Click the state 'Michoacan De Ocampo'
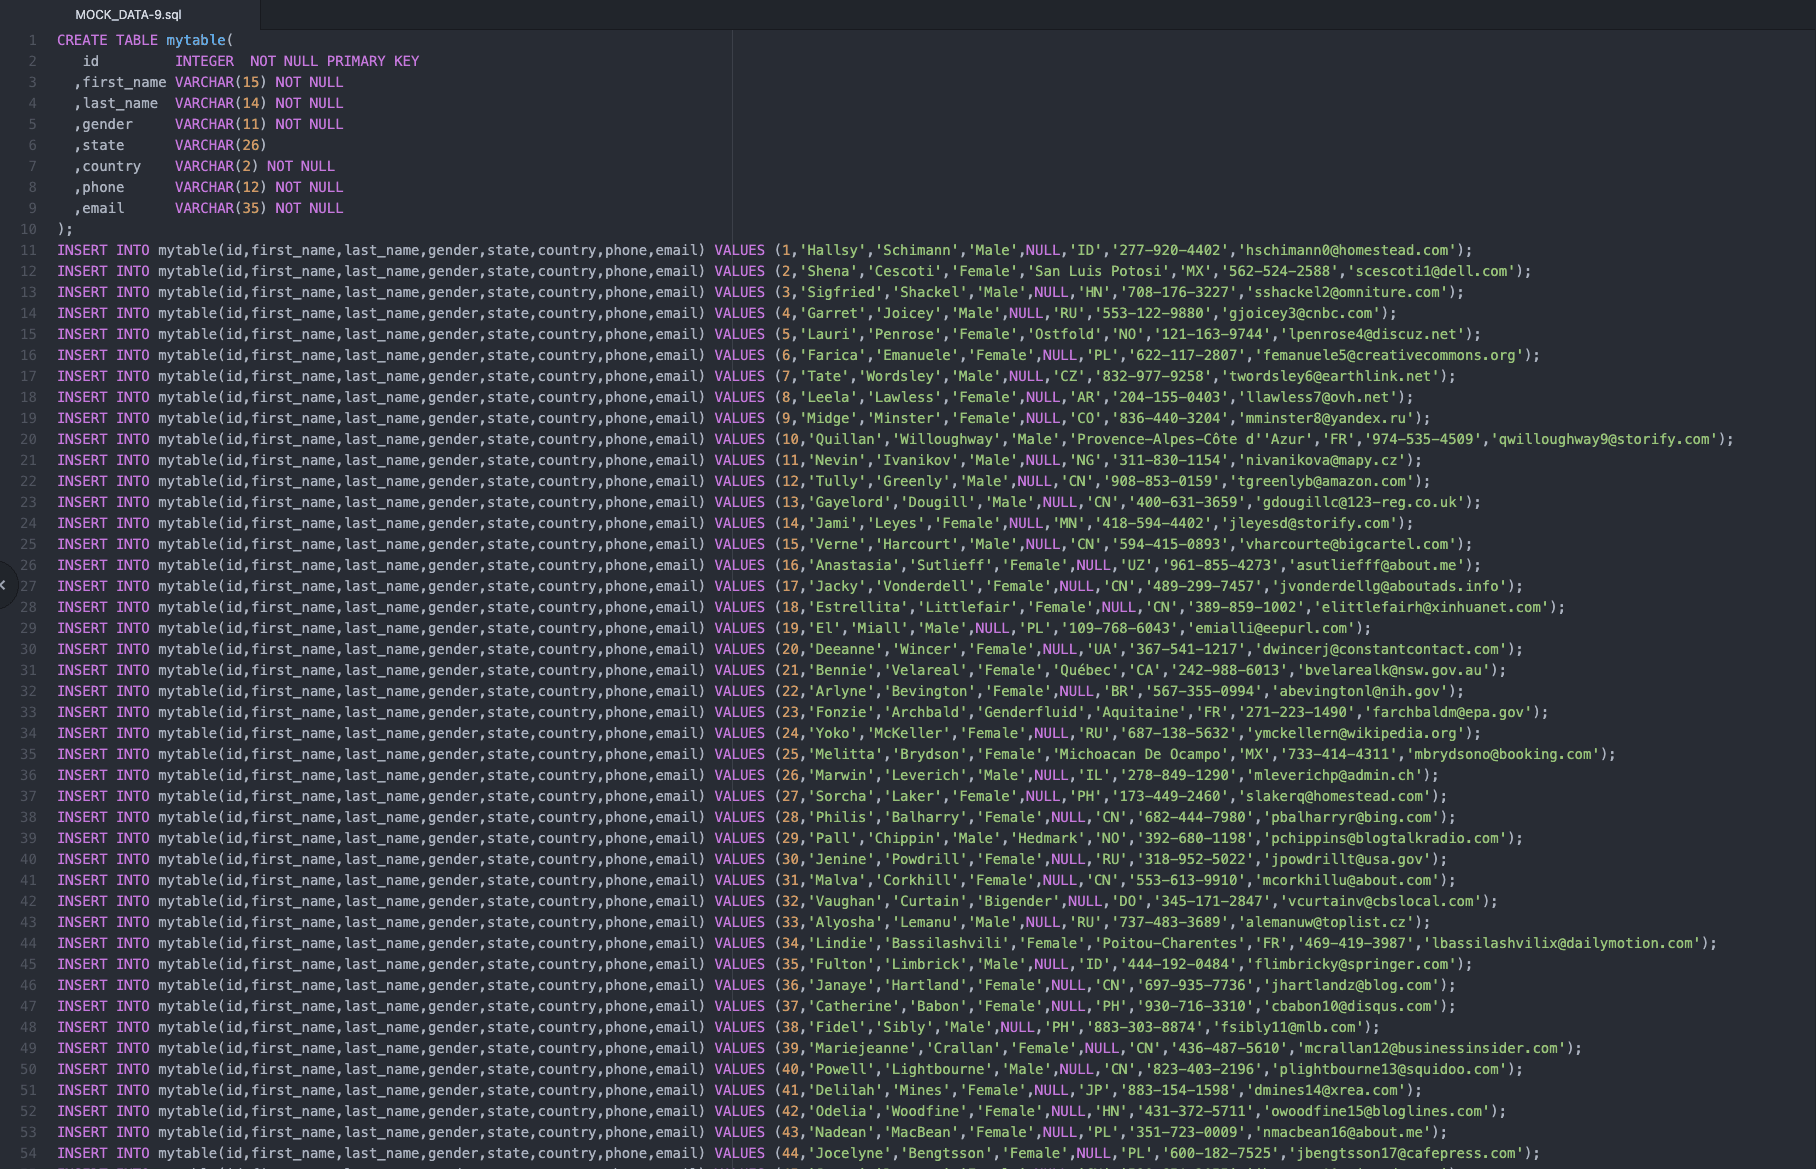This screenshot has width=1816, height=1169. pos(1140,754)
